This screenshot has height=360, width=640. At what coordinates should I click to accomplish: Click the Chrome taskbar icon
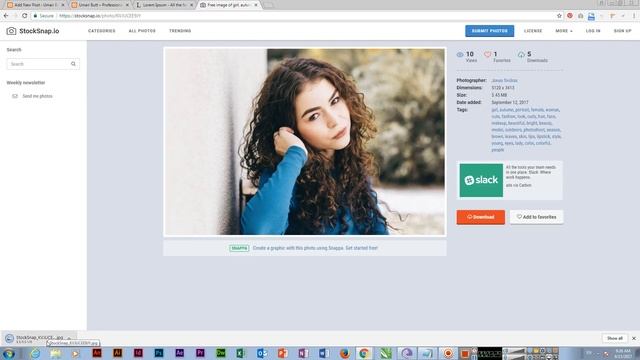tap(364, 353)
